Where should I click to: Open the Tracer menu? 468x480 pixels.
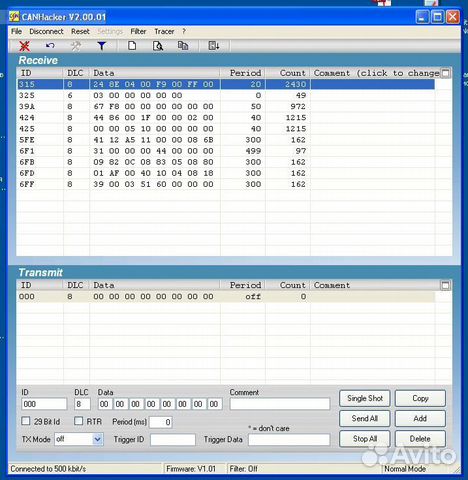tap(164, 31)
